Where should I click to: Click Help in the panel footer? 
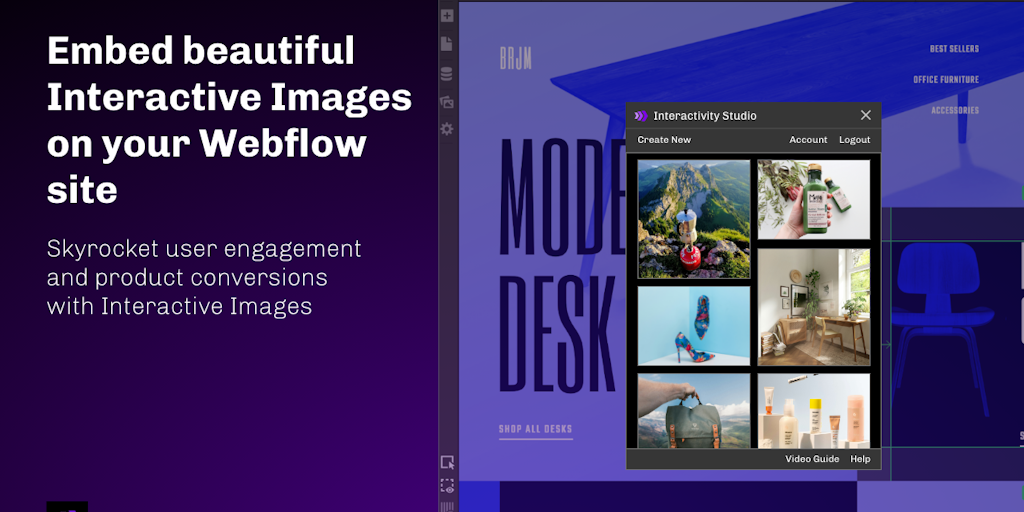(860, 459)
